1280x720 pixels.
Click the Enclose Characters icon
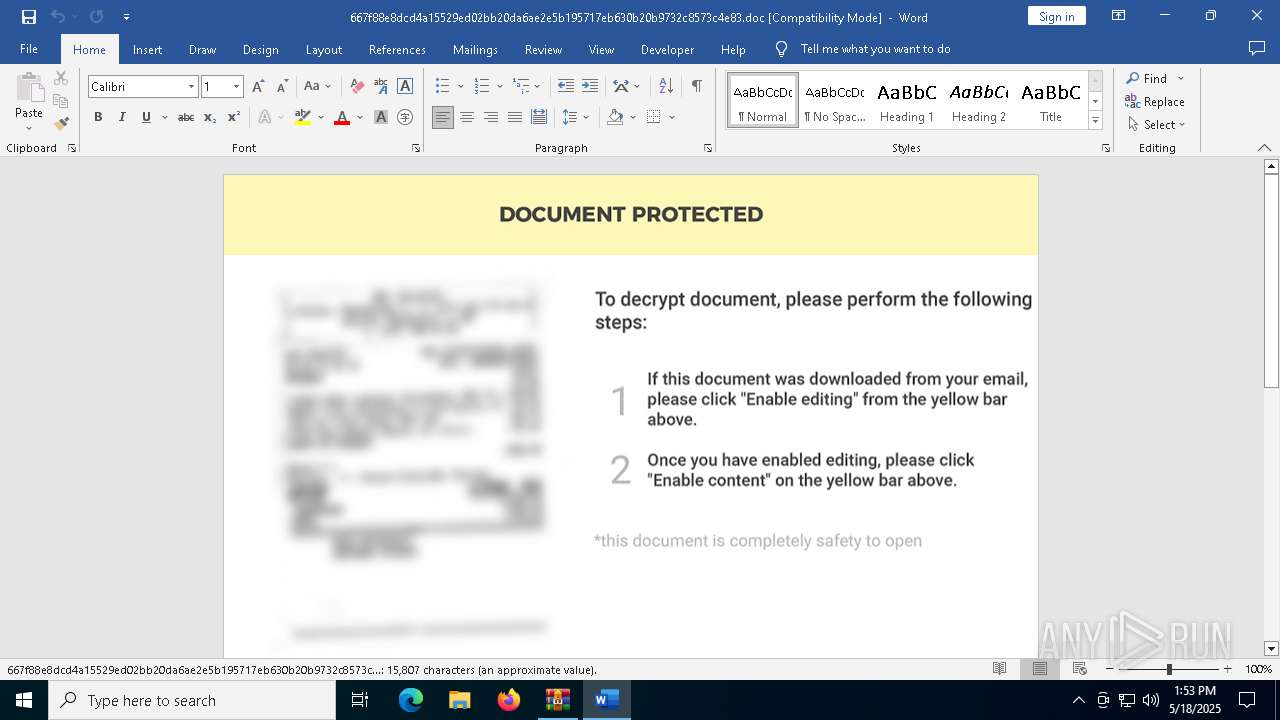tap(405, 117)
